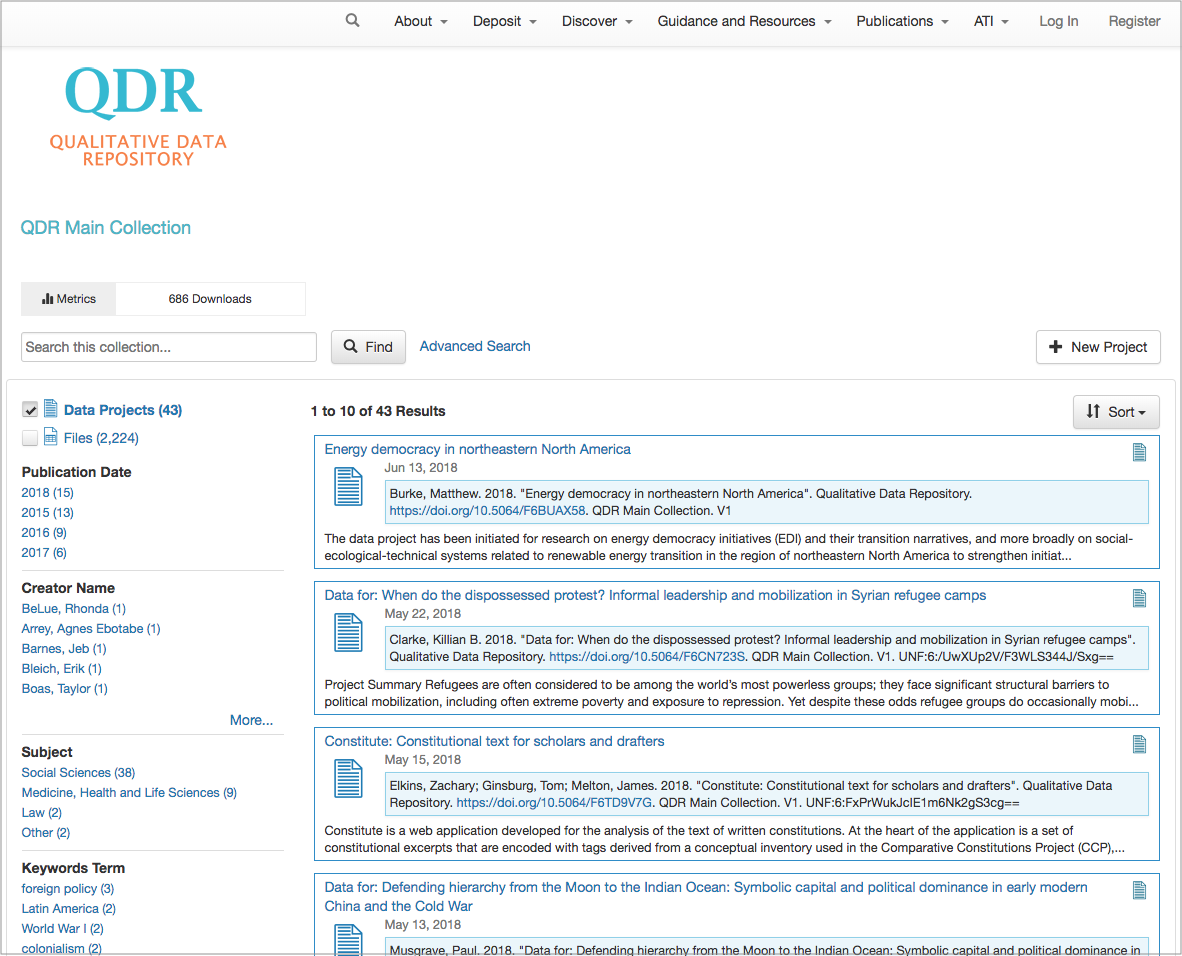Filter by keyword foreign policy (3)
Image resolution: width=1182 pixels, height=956 pixels.
(68, 889)
